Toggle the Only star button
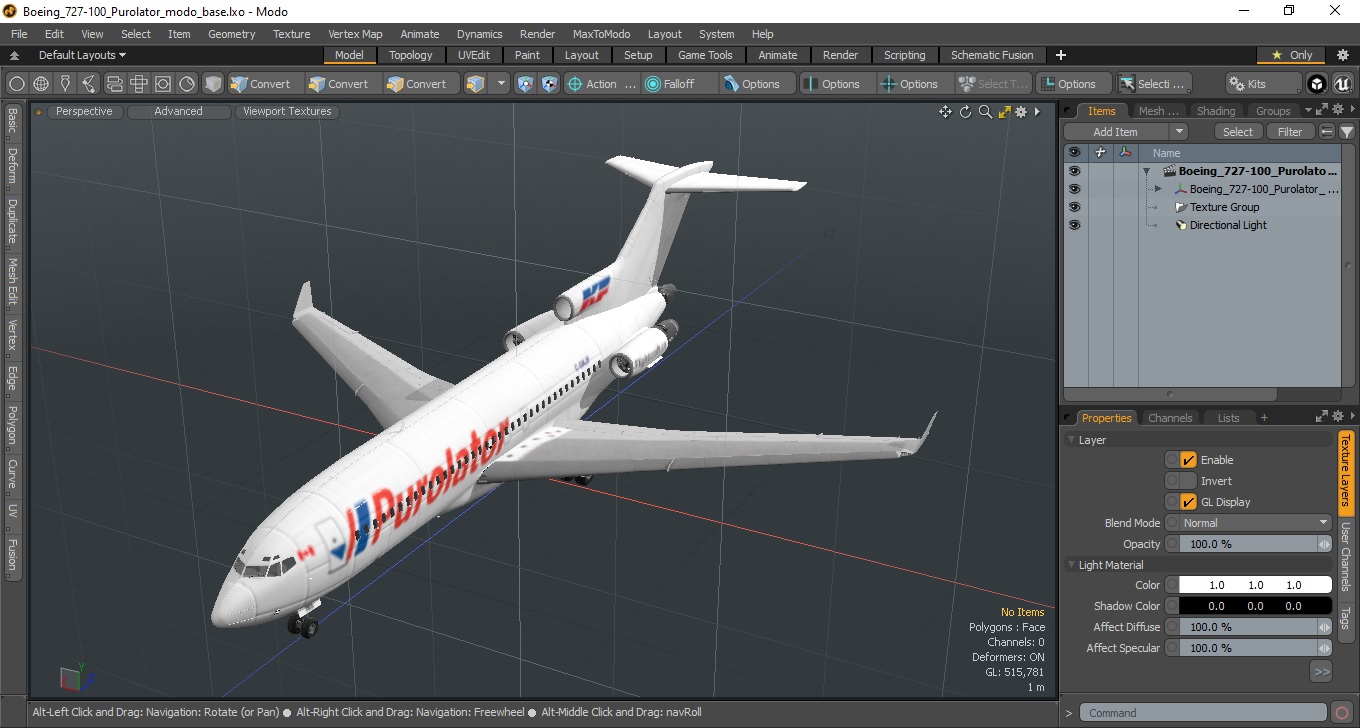Image resolution: width=1360 pixels, height=728 pixels. [x=1291, y=55]
